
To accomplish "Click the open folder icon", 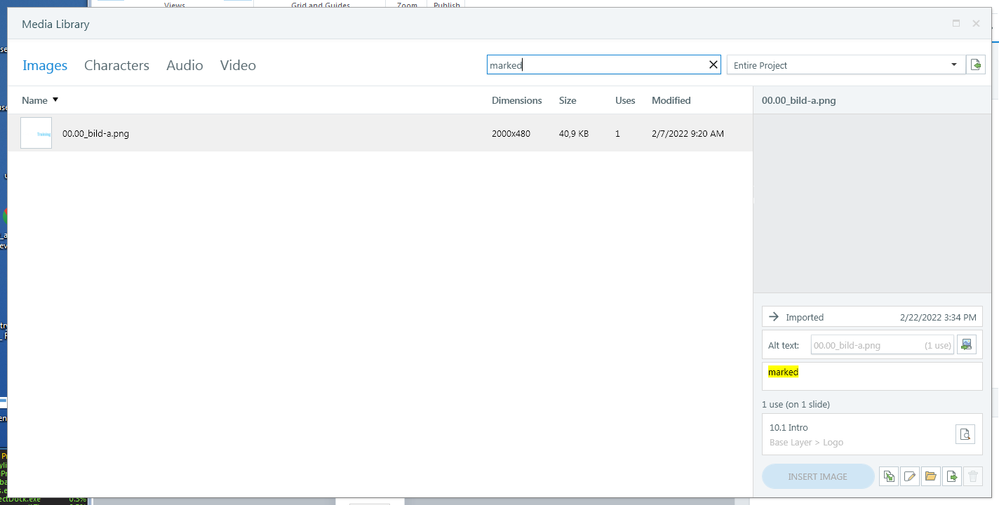I will point(931,477).
